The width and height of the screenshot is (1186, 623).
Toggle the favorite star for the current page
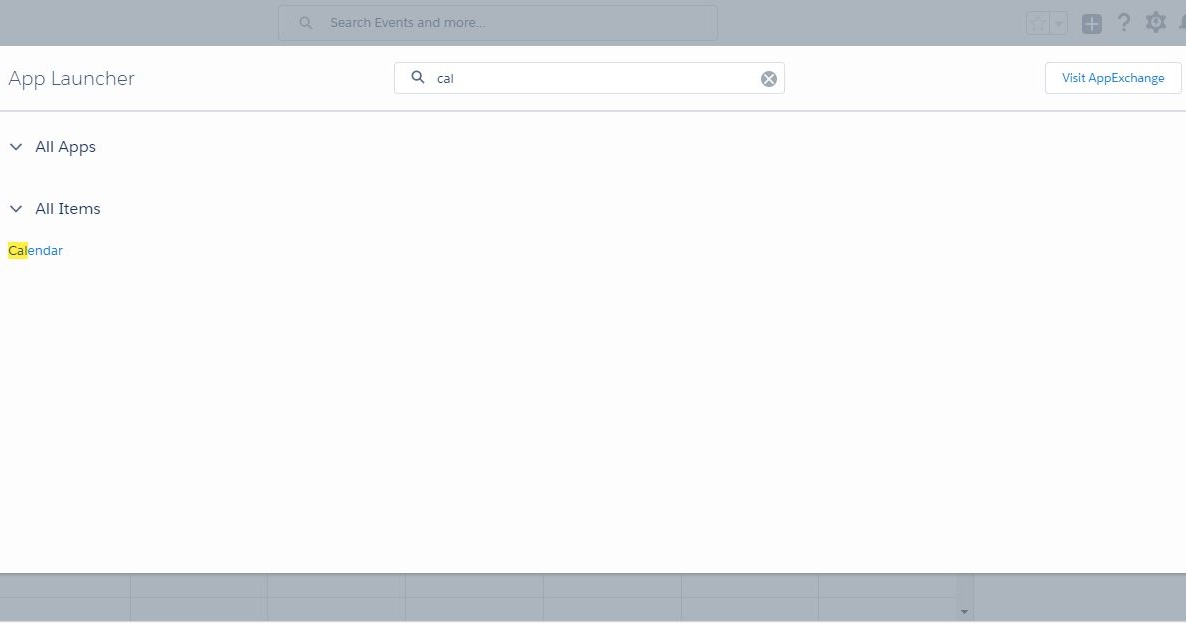pyautogui.click(x=1036, y=22)
